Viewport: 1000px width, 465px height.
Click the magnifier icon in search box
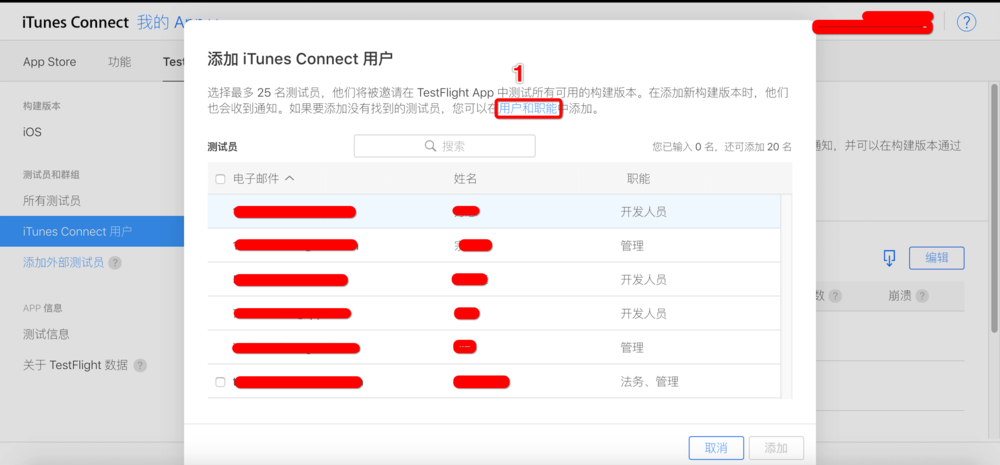pos(430,146)
